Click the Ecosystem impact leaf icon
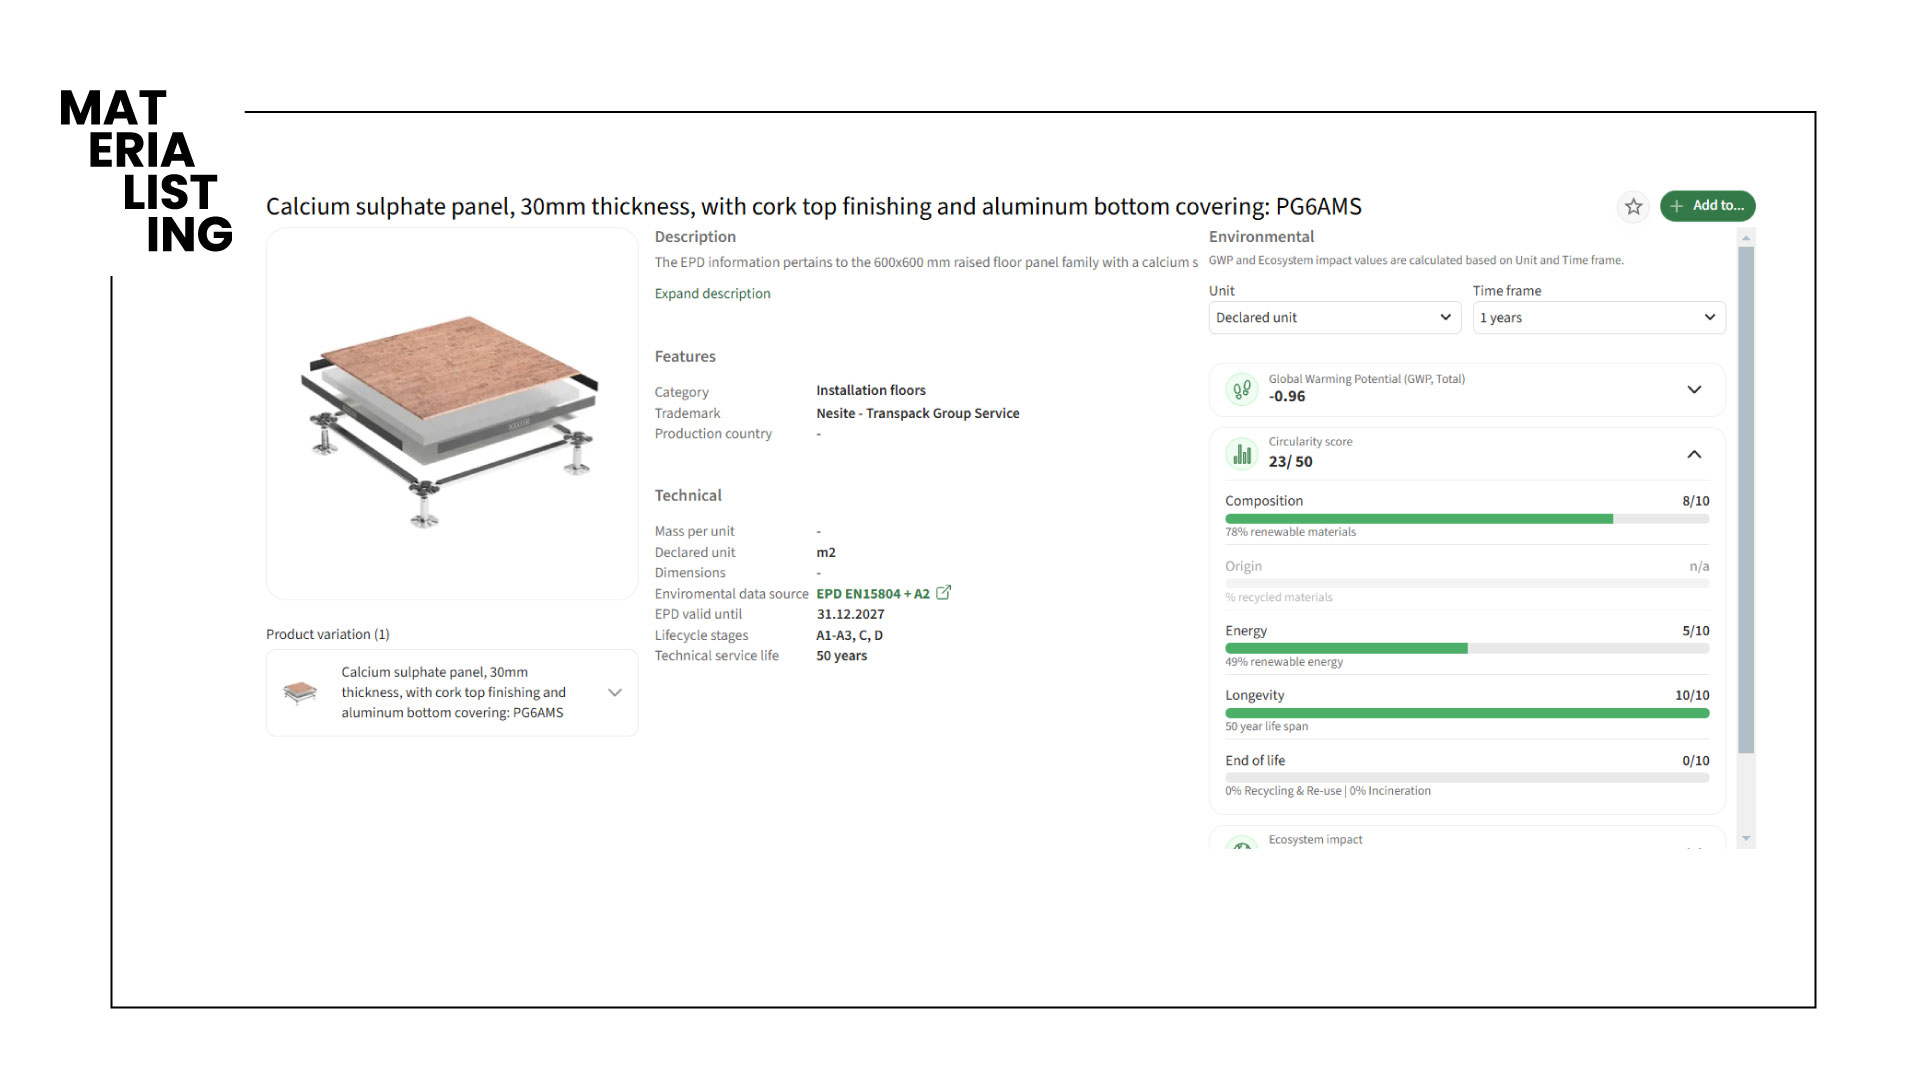 [x=1242, y=845]
